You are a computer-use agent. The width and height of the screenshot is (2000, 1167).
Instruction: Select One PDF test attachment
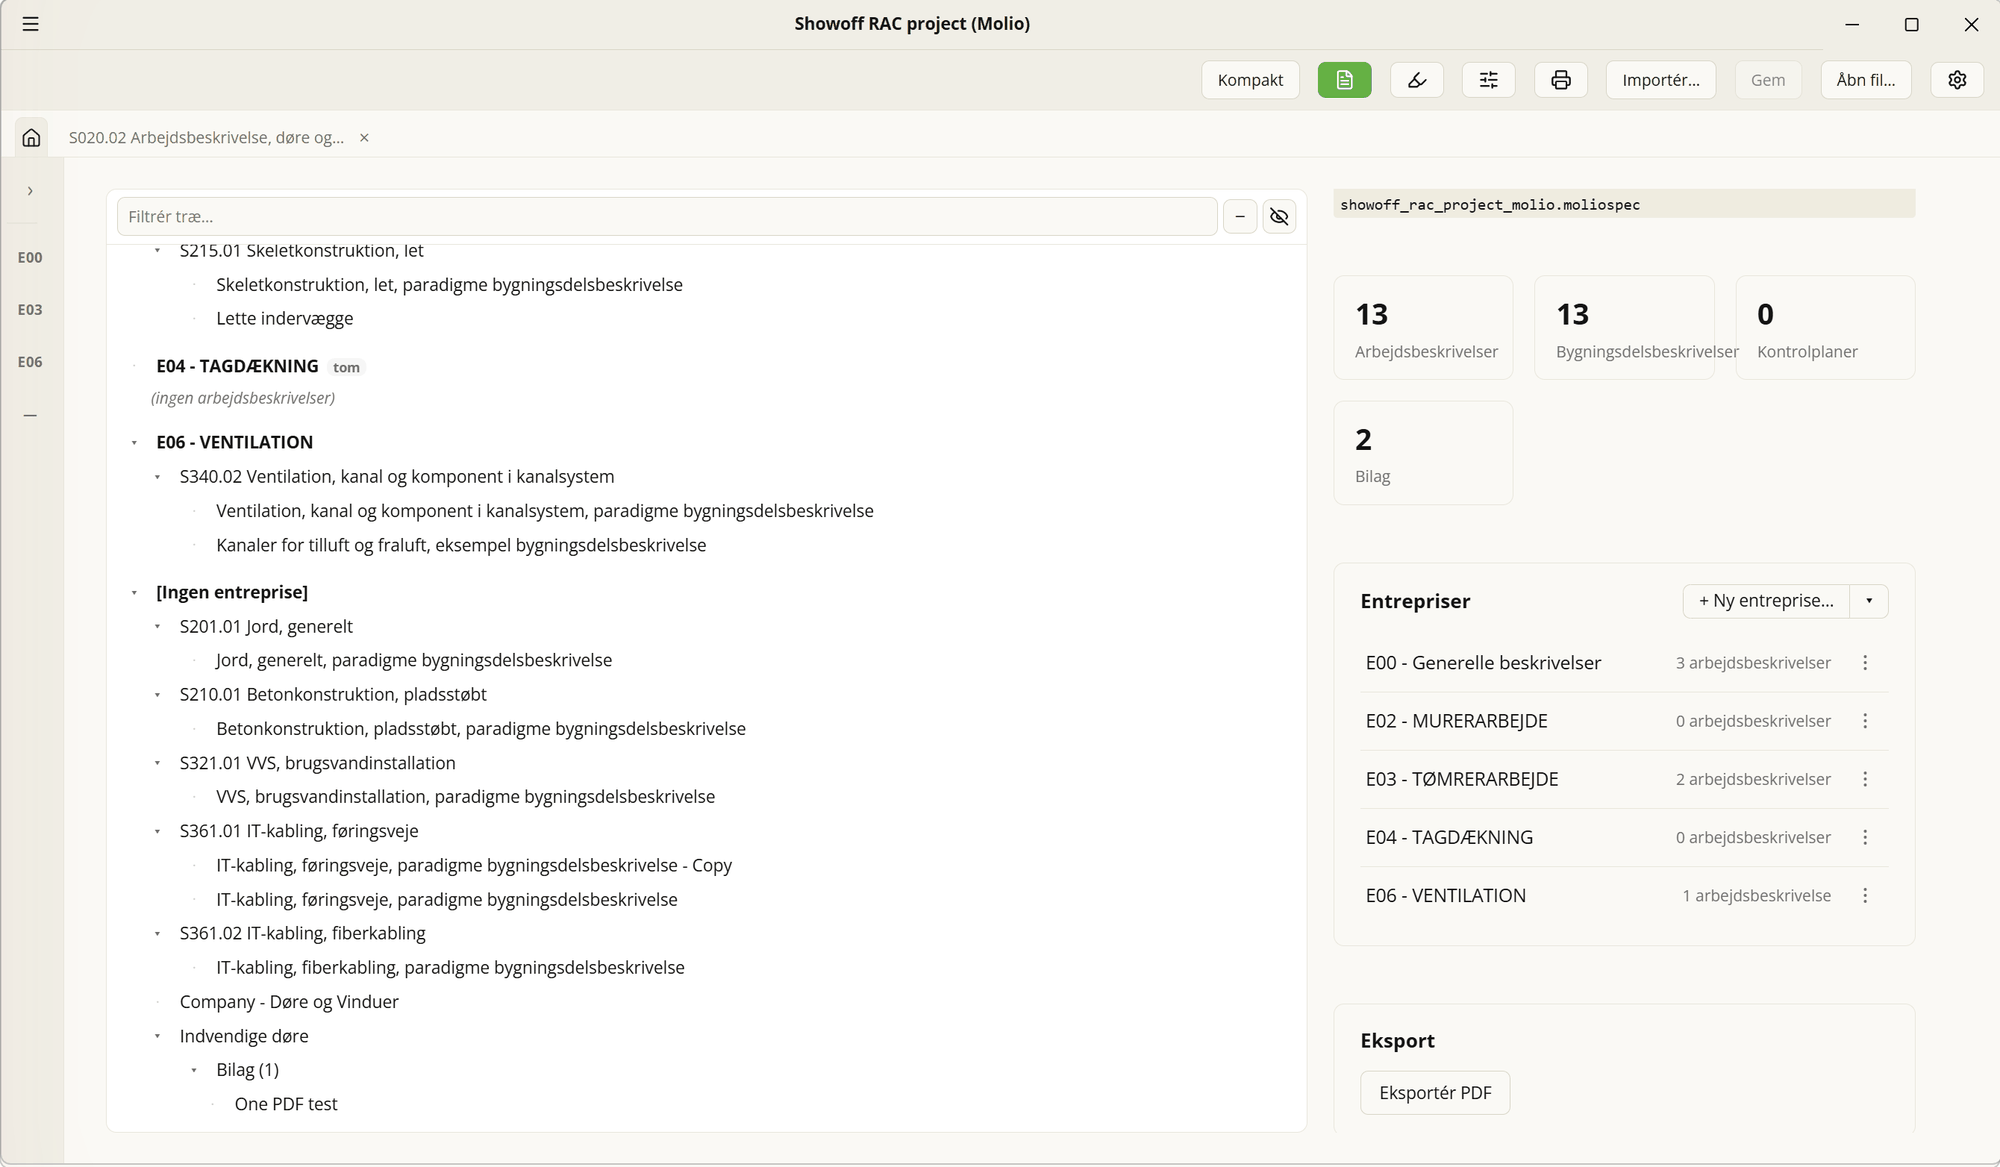(x=286, y=1104)
